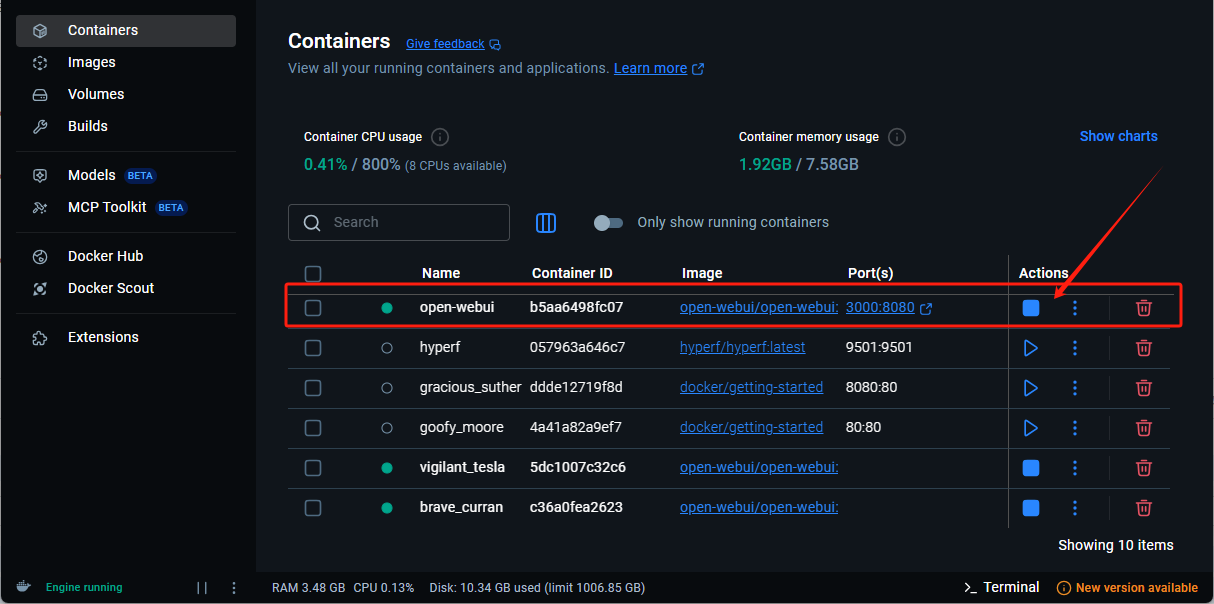Delete the vigilant_tesla container
The height and width of the screenshot is (604, 1214).
pyautogui.click(x=1144, y=468)
